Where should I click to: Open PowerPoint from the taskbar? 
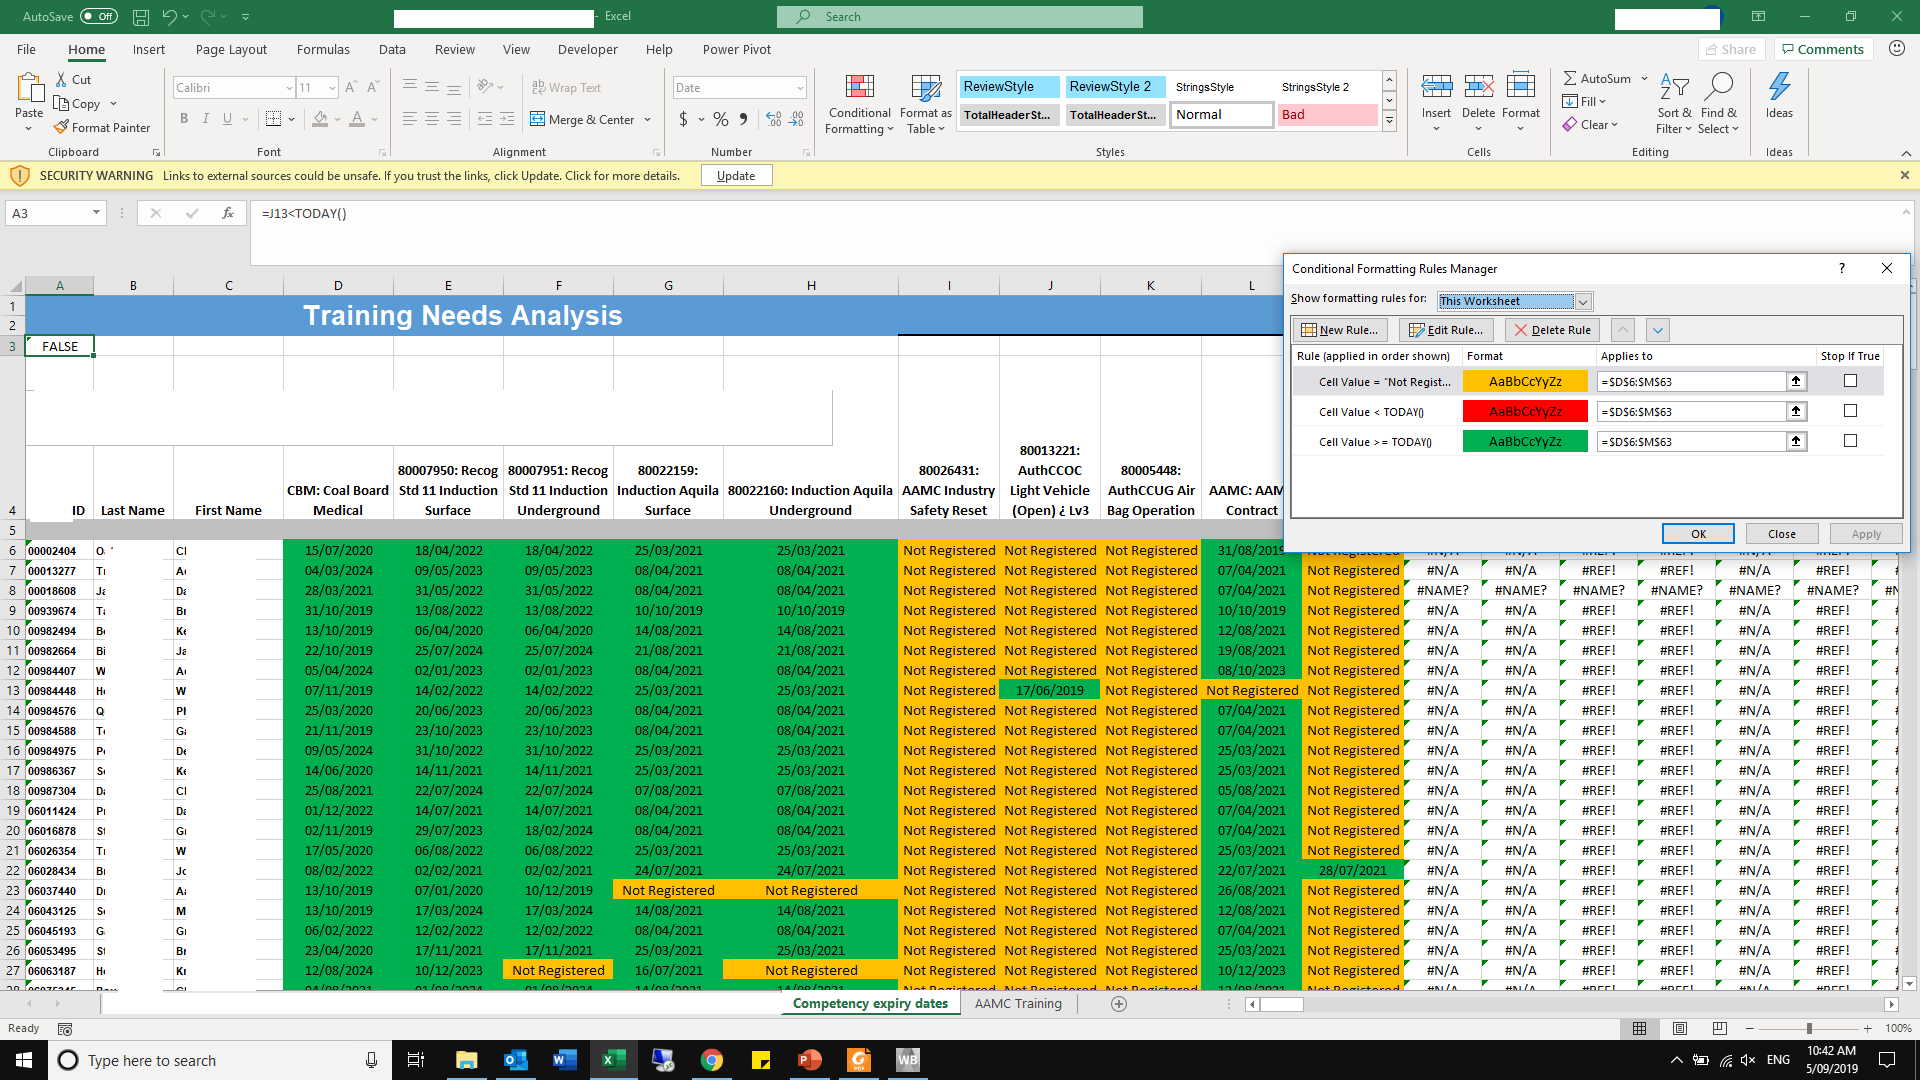coord(809,1060)
